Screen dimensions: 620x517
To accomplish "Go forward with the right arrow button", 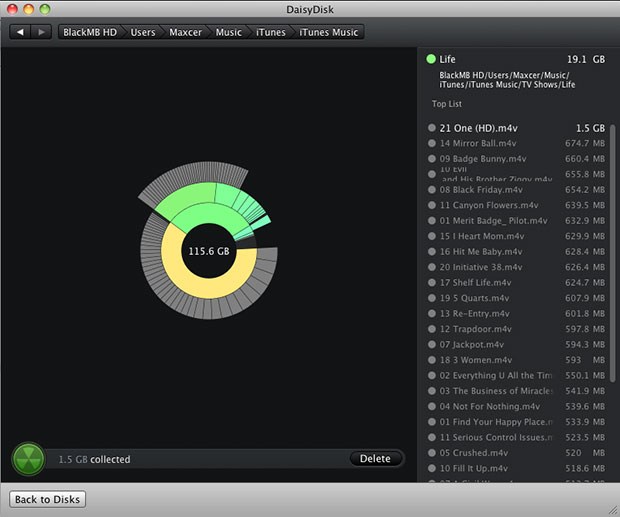I will point(42,32).
